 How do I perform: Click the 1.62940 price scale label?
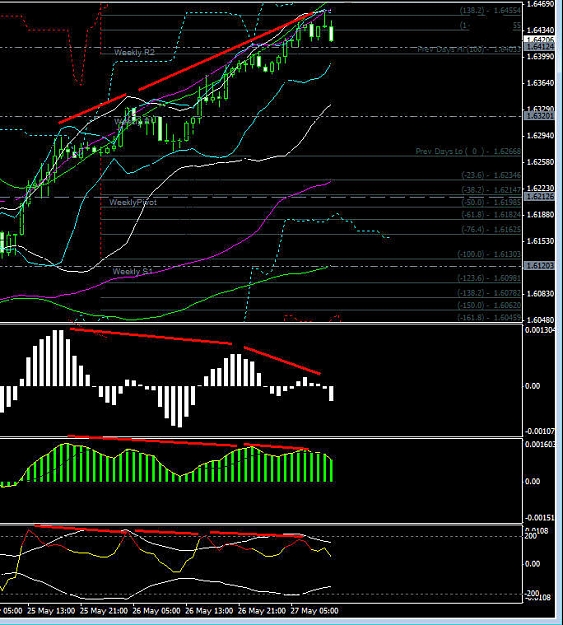pyautogui.click(x=541, y=136)
